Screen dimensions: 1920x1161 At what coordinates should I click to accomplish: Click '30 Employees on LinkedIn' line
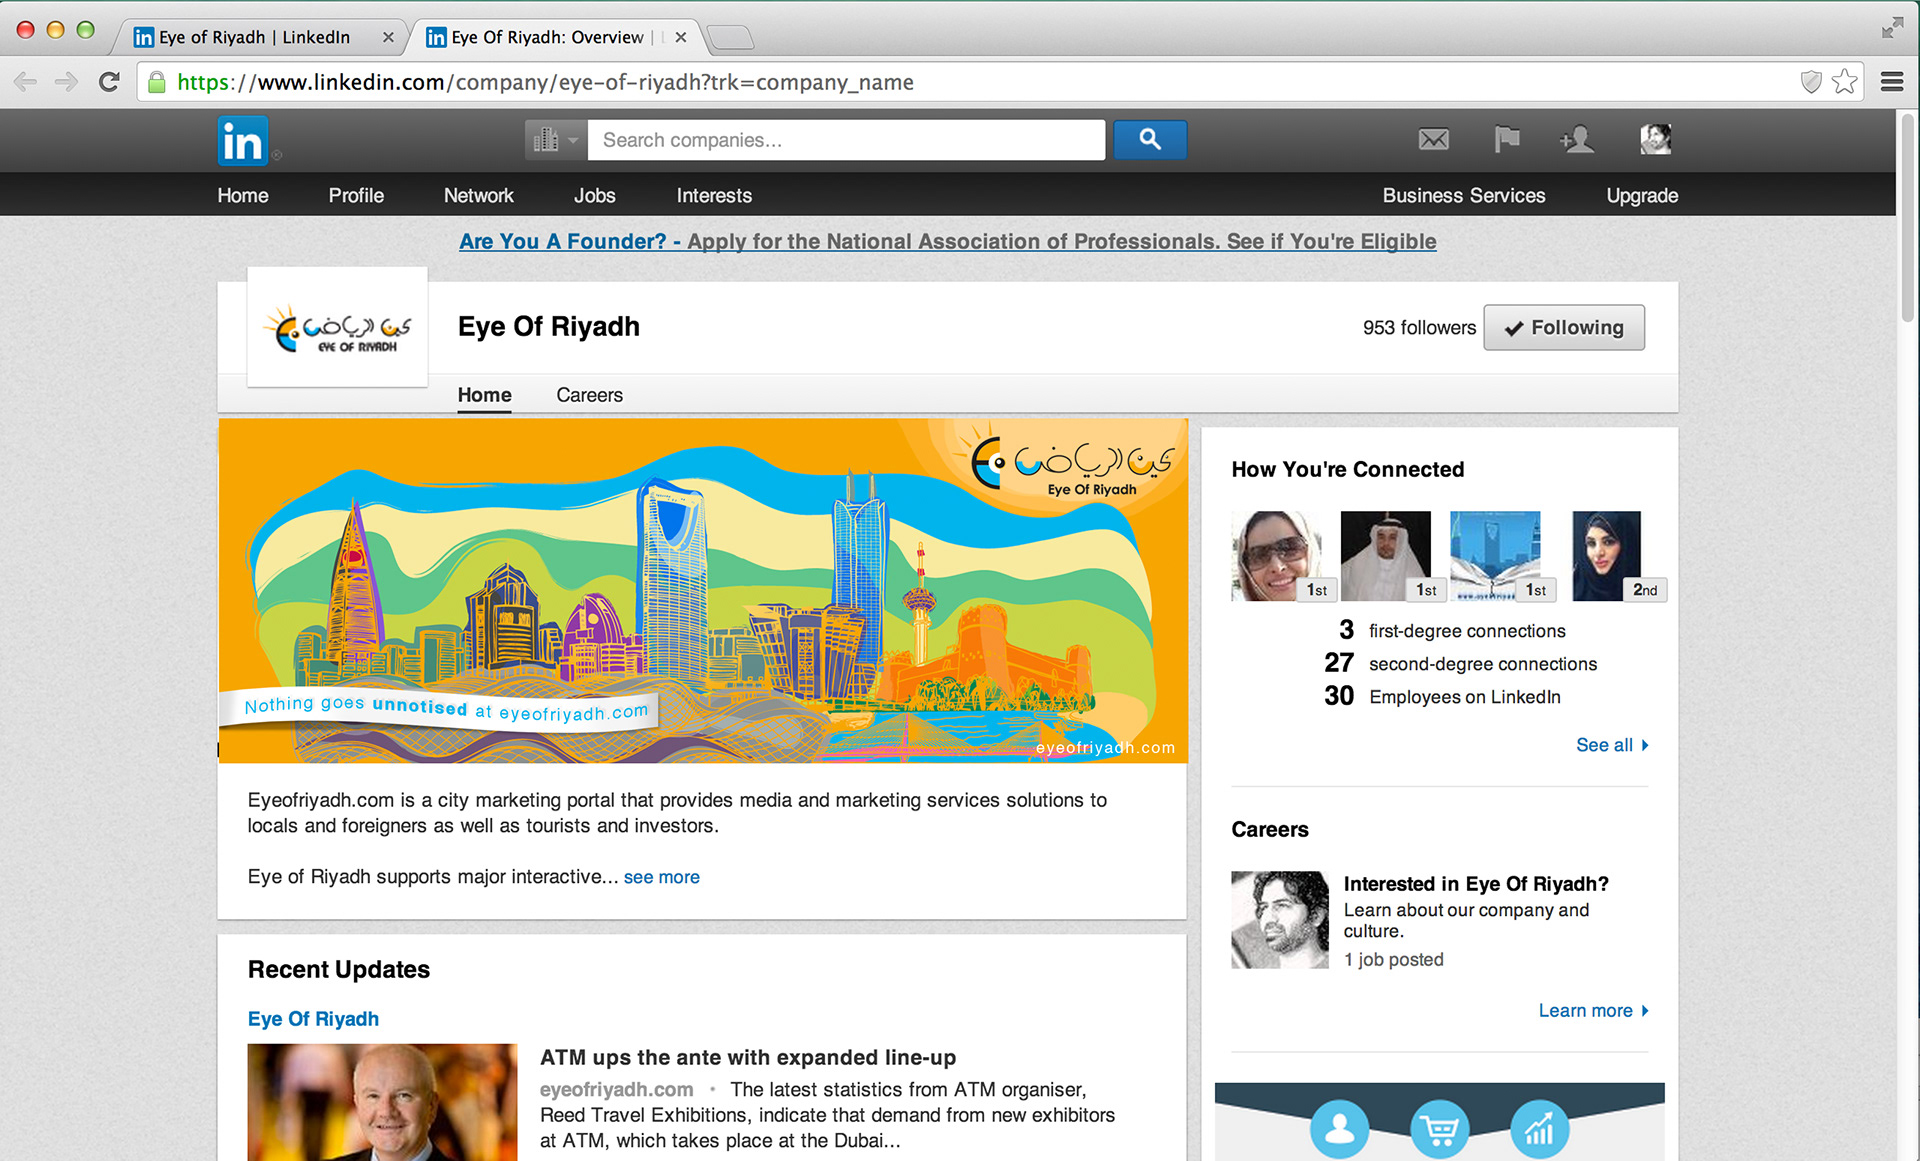click(1442, 696)
